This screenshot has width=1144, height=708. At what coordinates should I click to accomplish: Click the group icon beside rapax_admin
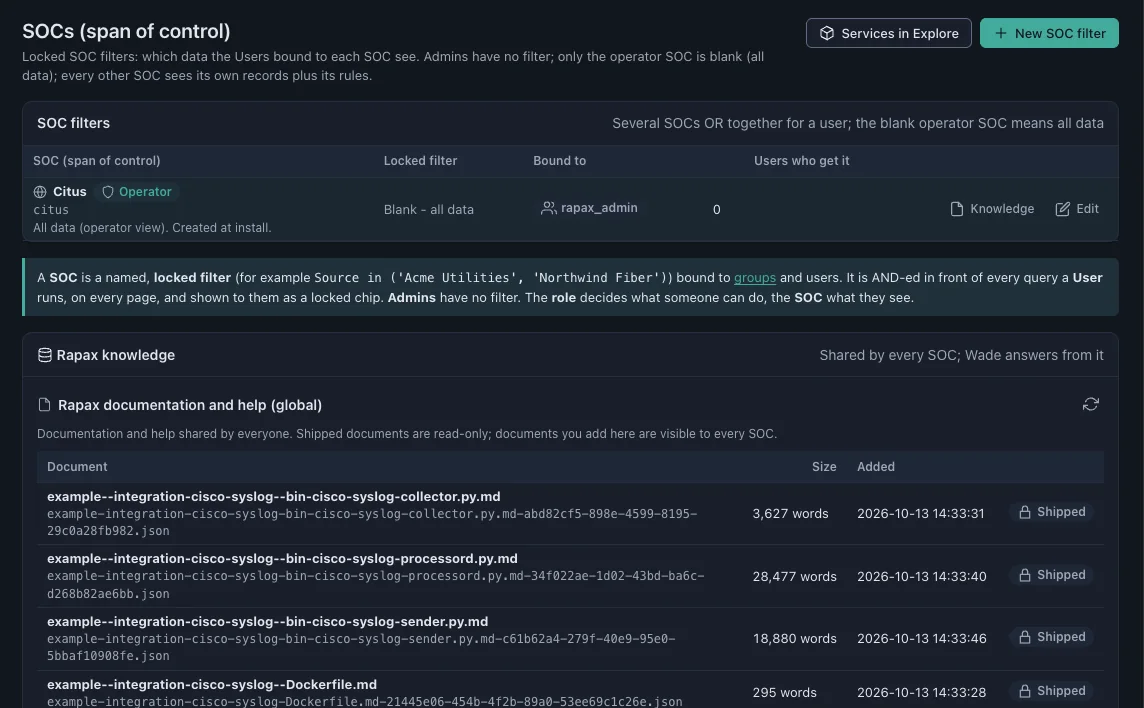[x=548, y=208]
